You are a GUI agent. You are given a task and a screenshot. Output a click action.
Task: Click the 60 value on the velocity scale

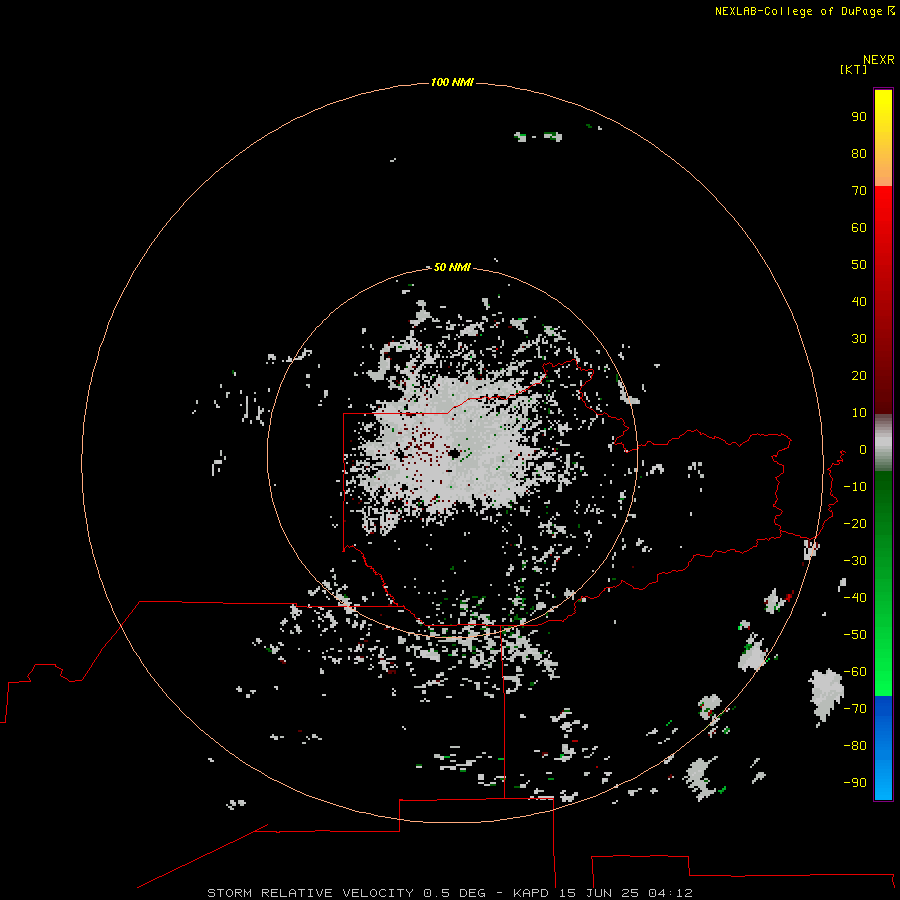[x=859, y=227]
